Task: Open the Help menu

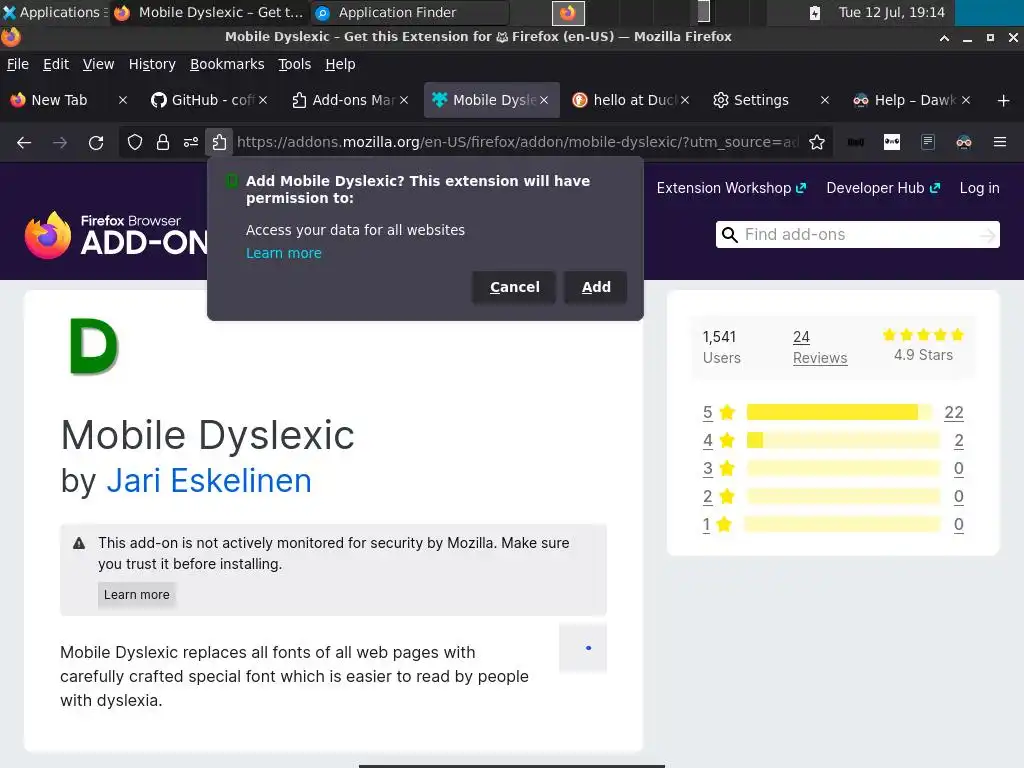Action: 340,64
